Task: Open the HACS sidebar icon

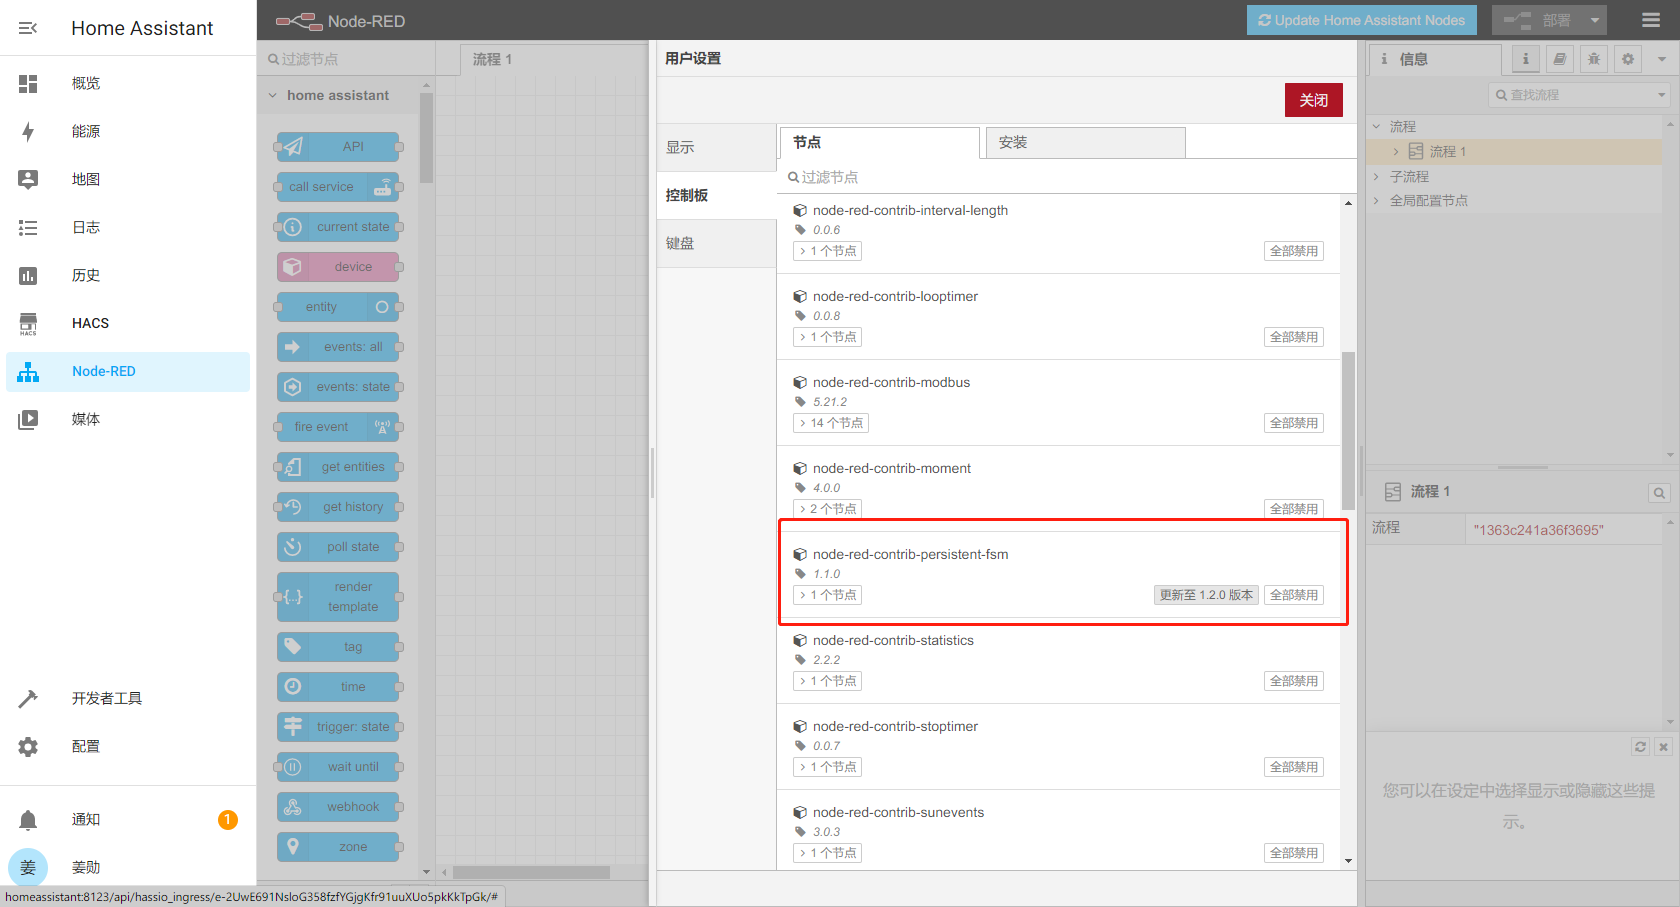Action: pyautogui.click(x=28, y=323)
